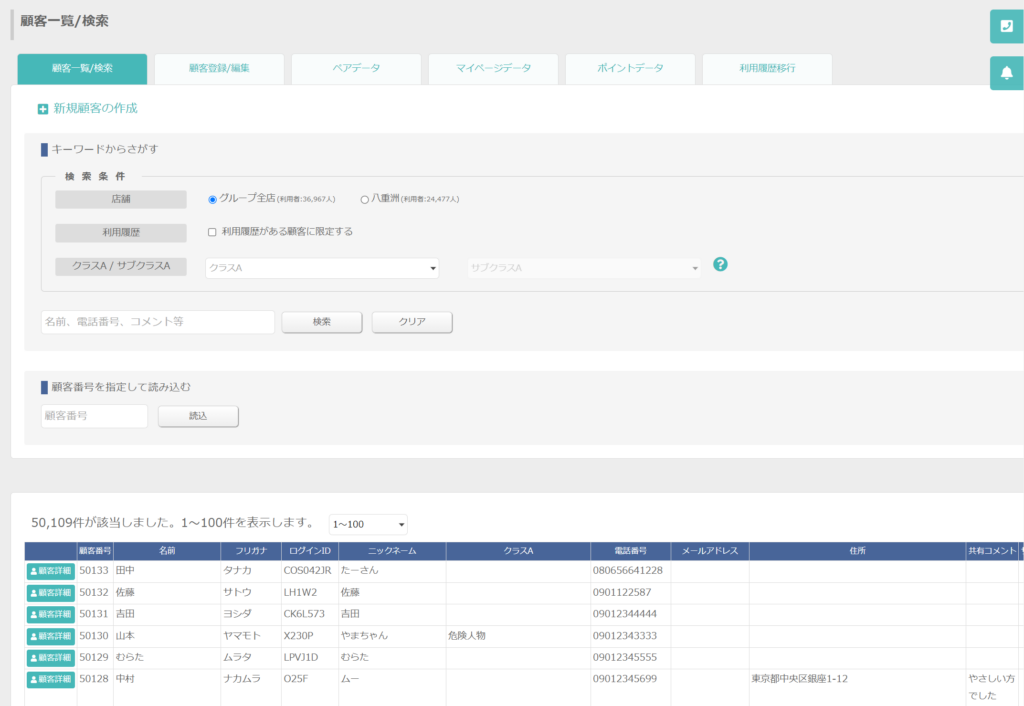Screen dimensions: 1024x706
Task: Switch to the 顧客登録/編集 tab
Action: click(x=219, y=69)
